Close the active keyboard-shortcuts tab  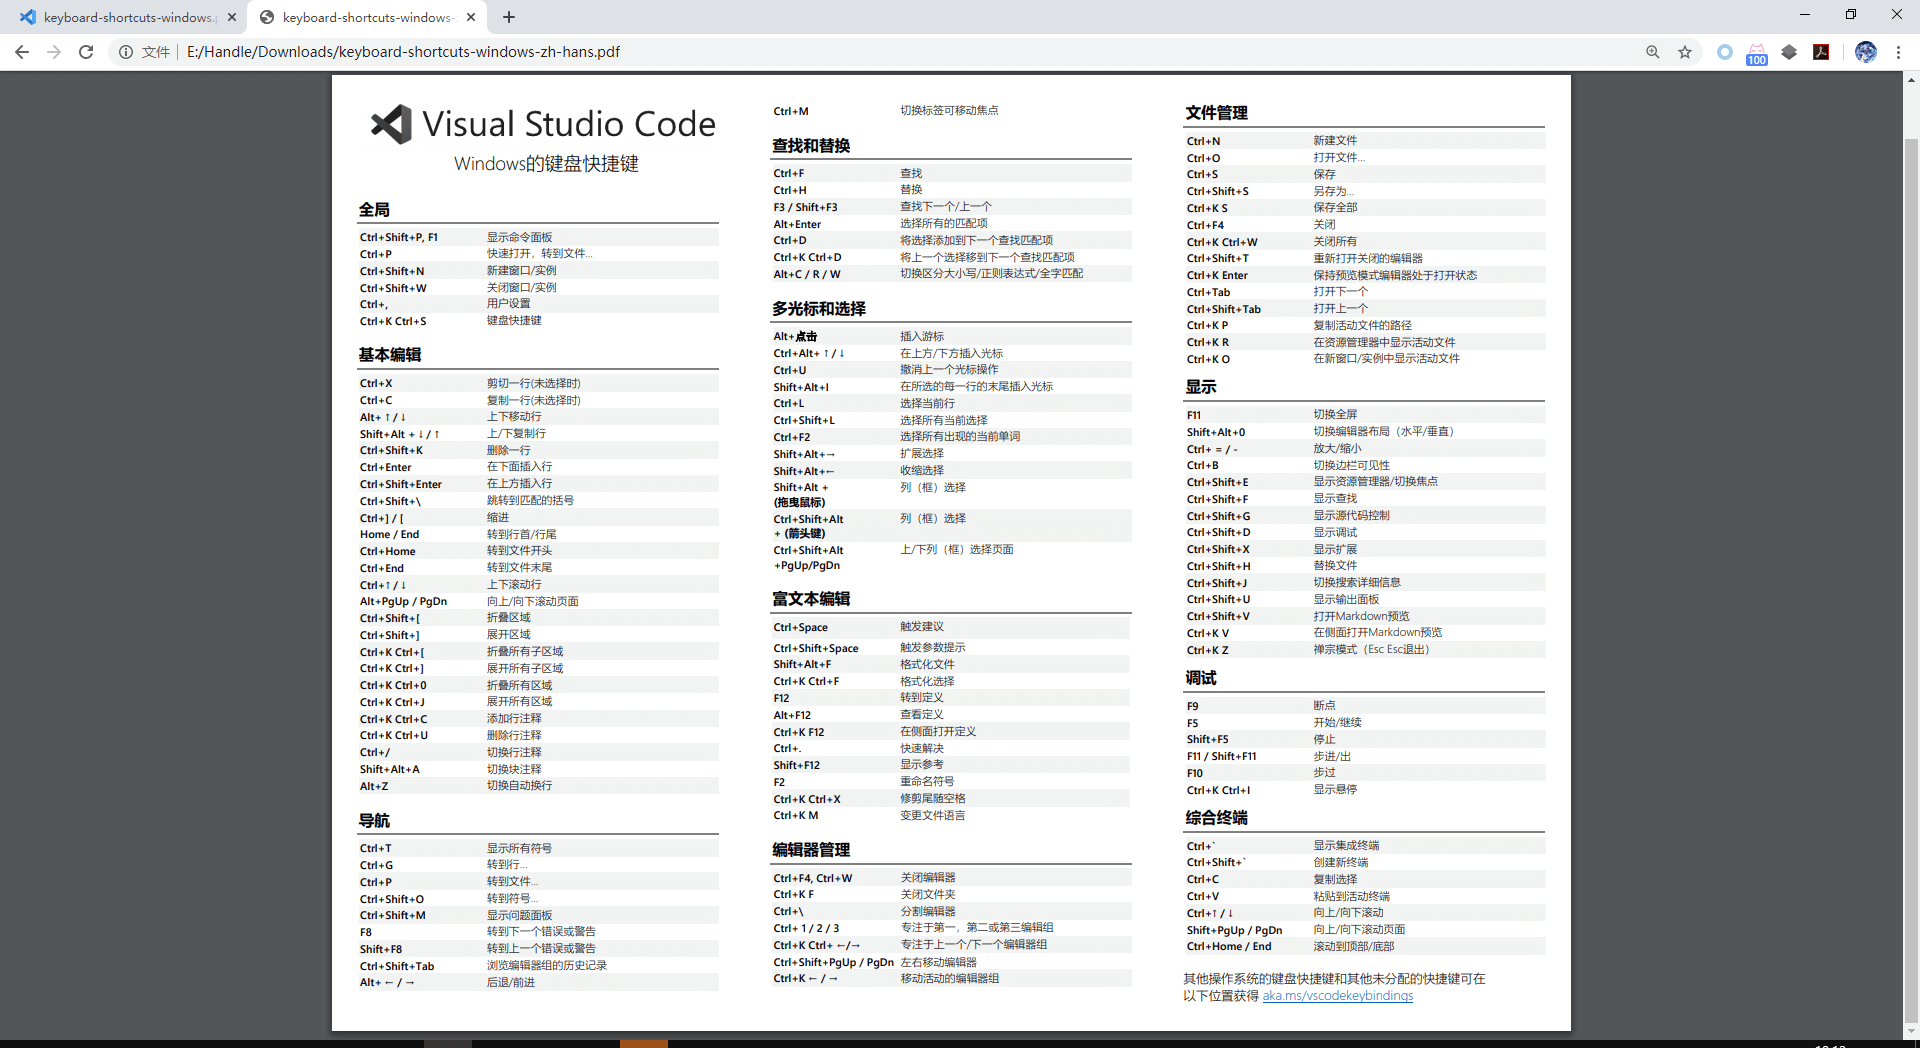(x=471, y=17)
